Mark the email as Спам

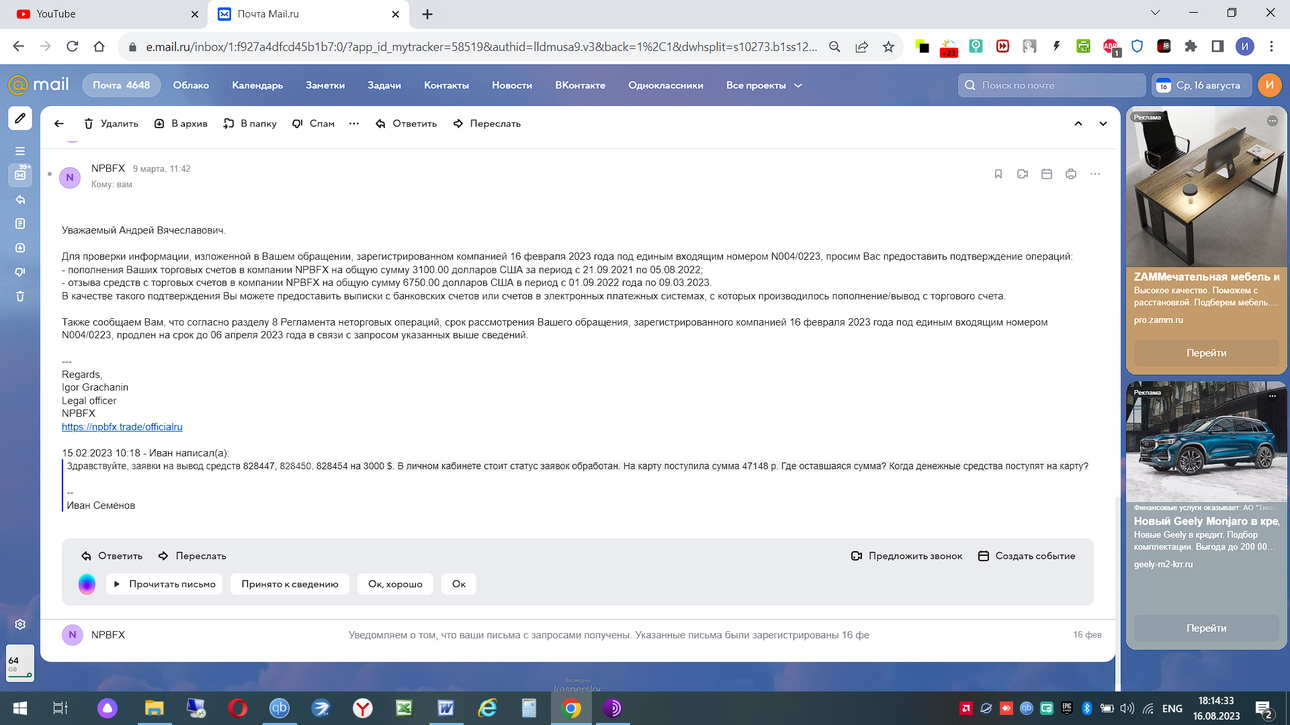[x=313, y=124]
